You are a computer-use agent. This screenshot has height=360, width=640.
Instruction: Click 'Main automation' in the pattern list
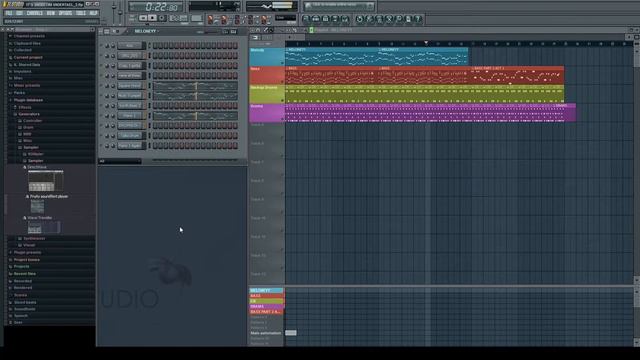pyautogui.click(x=267, y=333)
